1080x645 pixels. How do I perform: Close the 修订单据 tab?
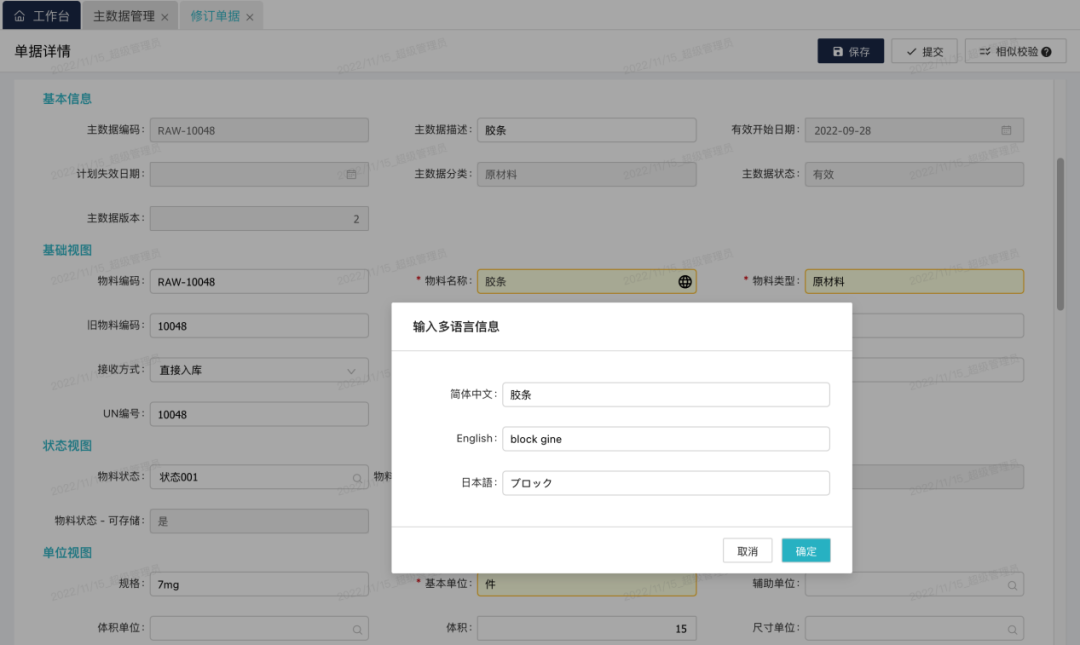tap(250, 17)
